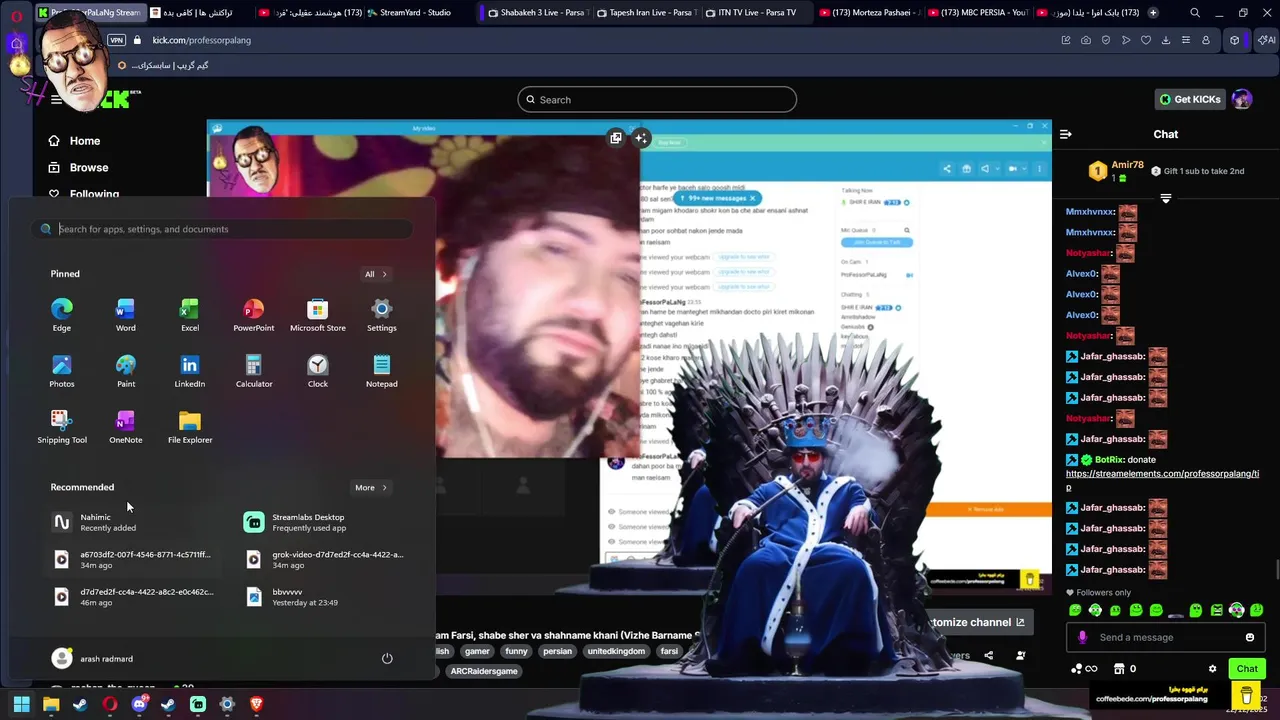Screen dimensions: 1280x720
Task: Switch to MBC PERSIA YouTube tab
Action: click(980, 13)
